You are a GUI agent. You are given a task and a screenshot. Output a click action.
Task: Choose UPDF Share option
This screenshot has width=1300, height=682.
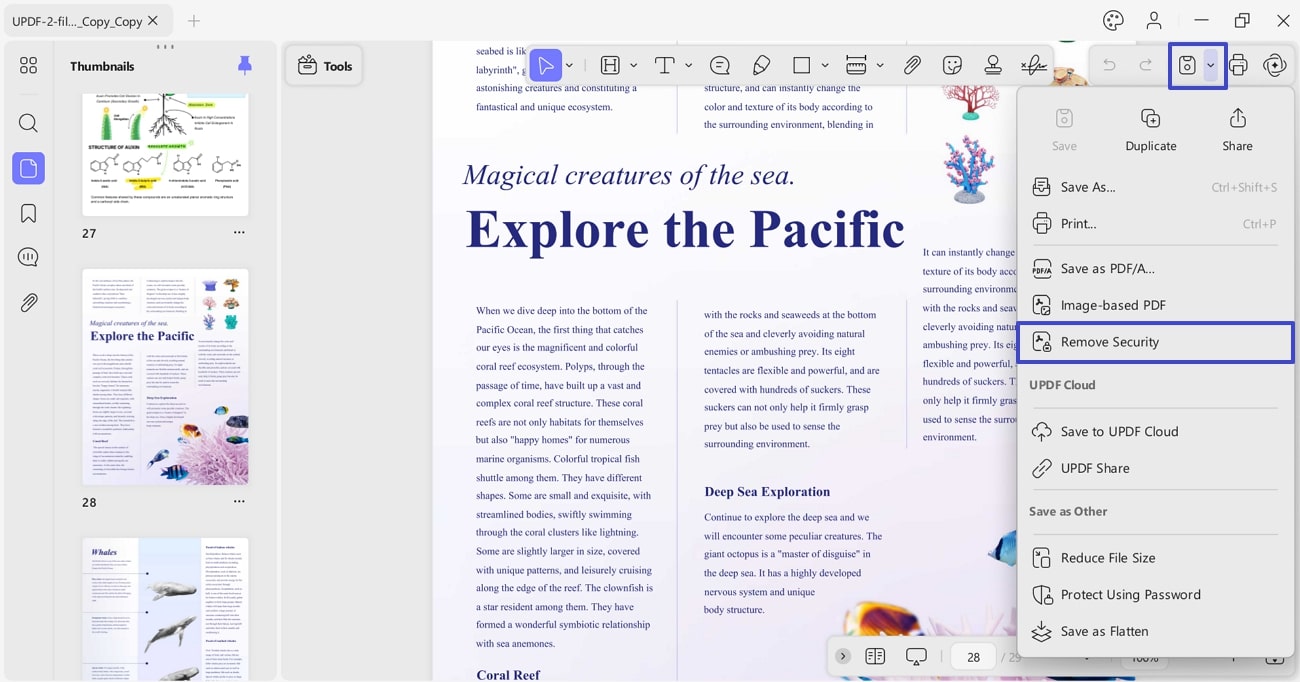coord(1155,468)
